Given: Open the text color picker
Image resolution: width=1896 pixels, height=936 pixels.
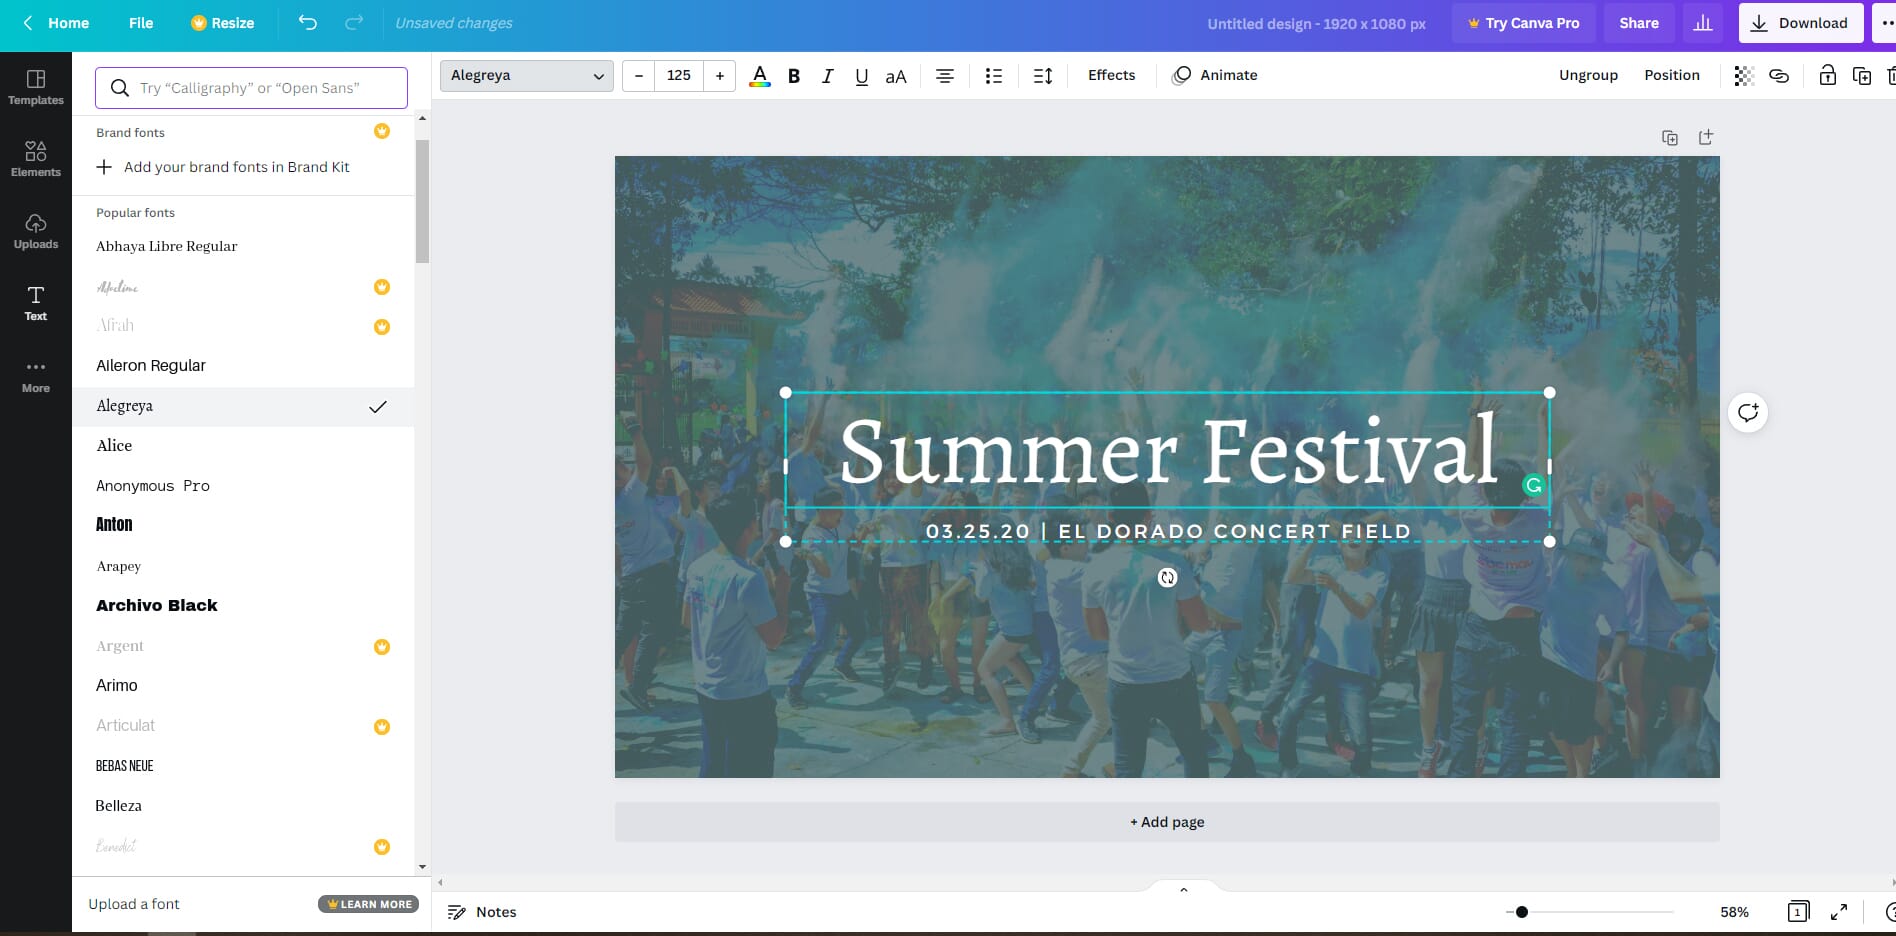Looking at the screenshot, I should coord(760,76).
